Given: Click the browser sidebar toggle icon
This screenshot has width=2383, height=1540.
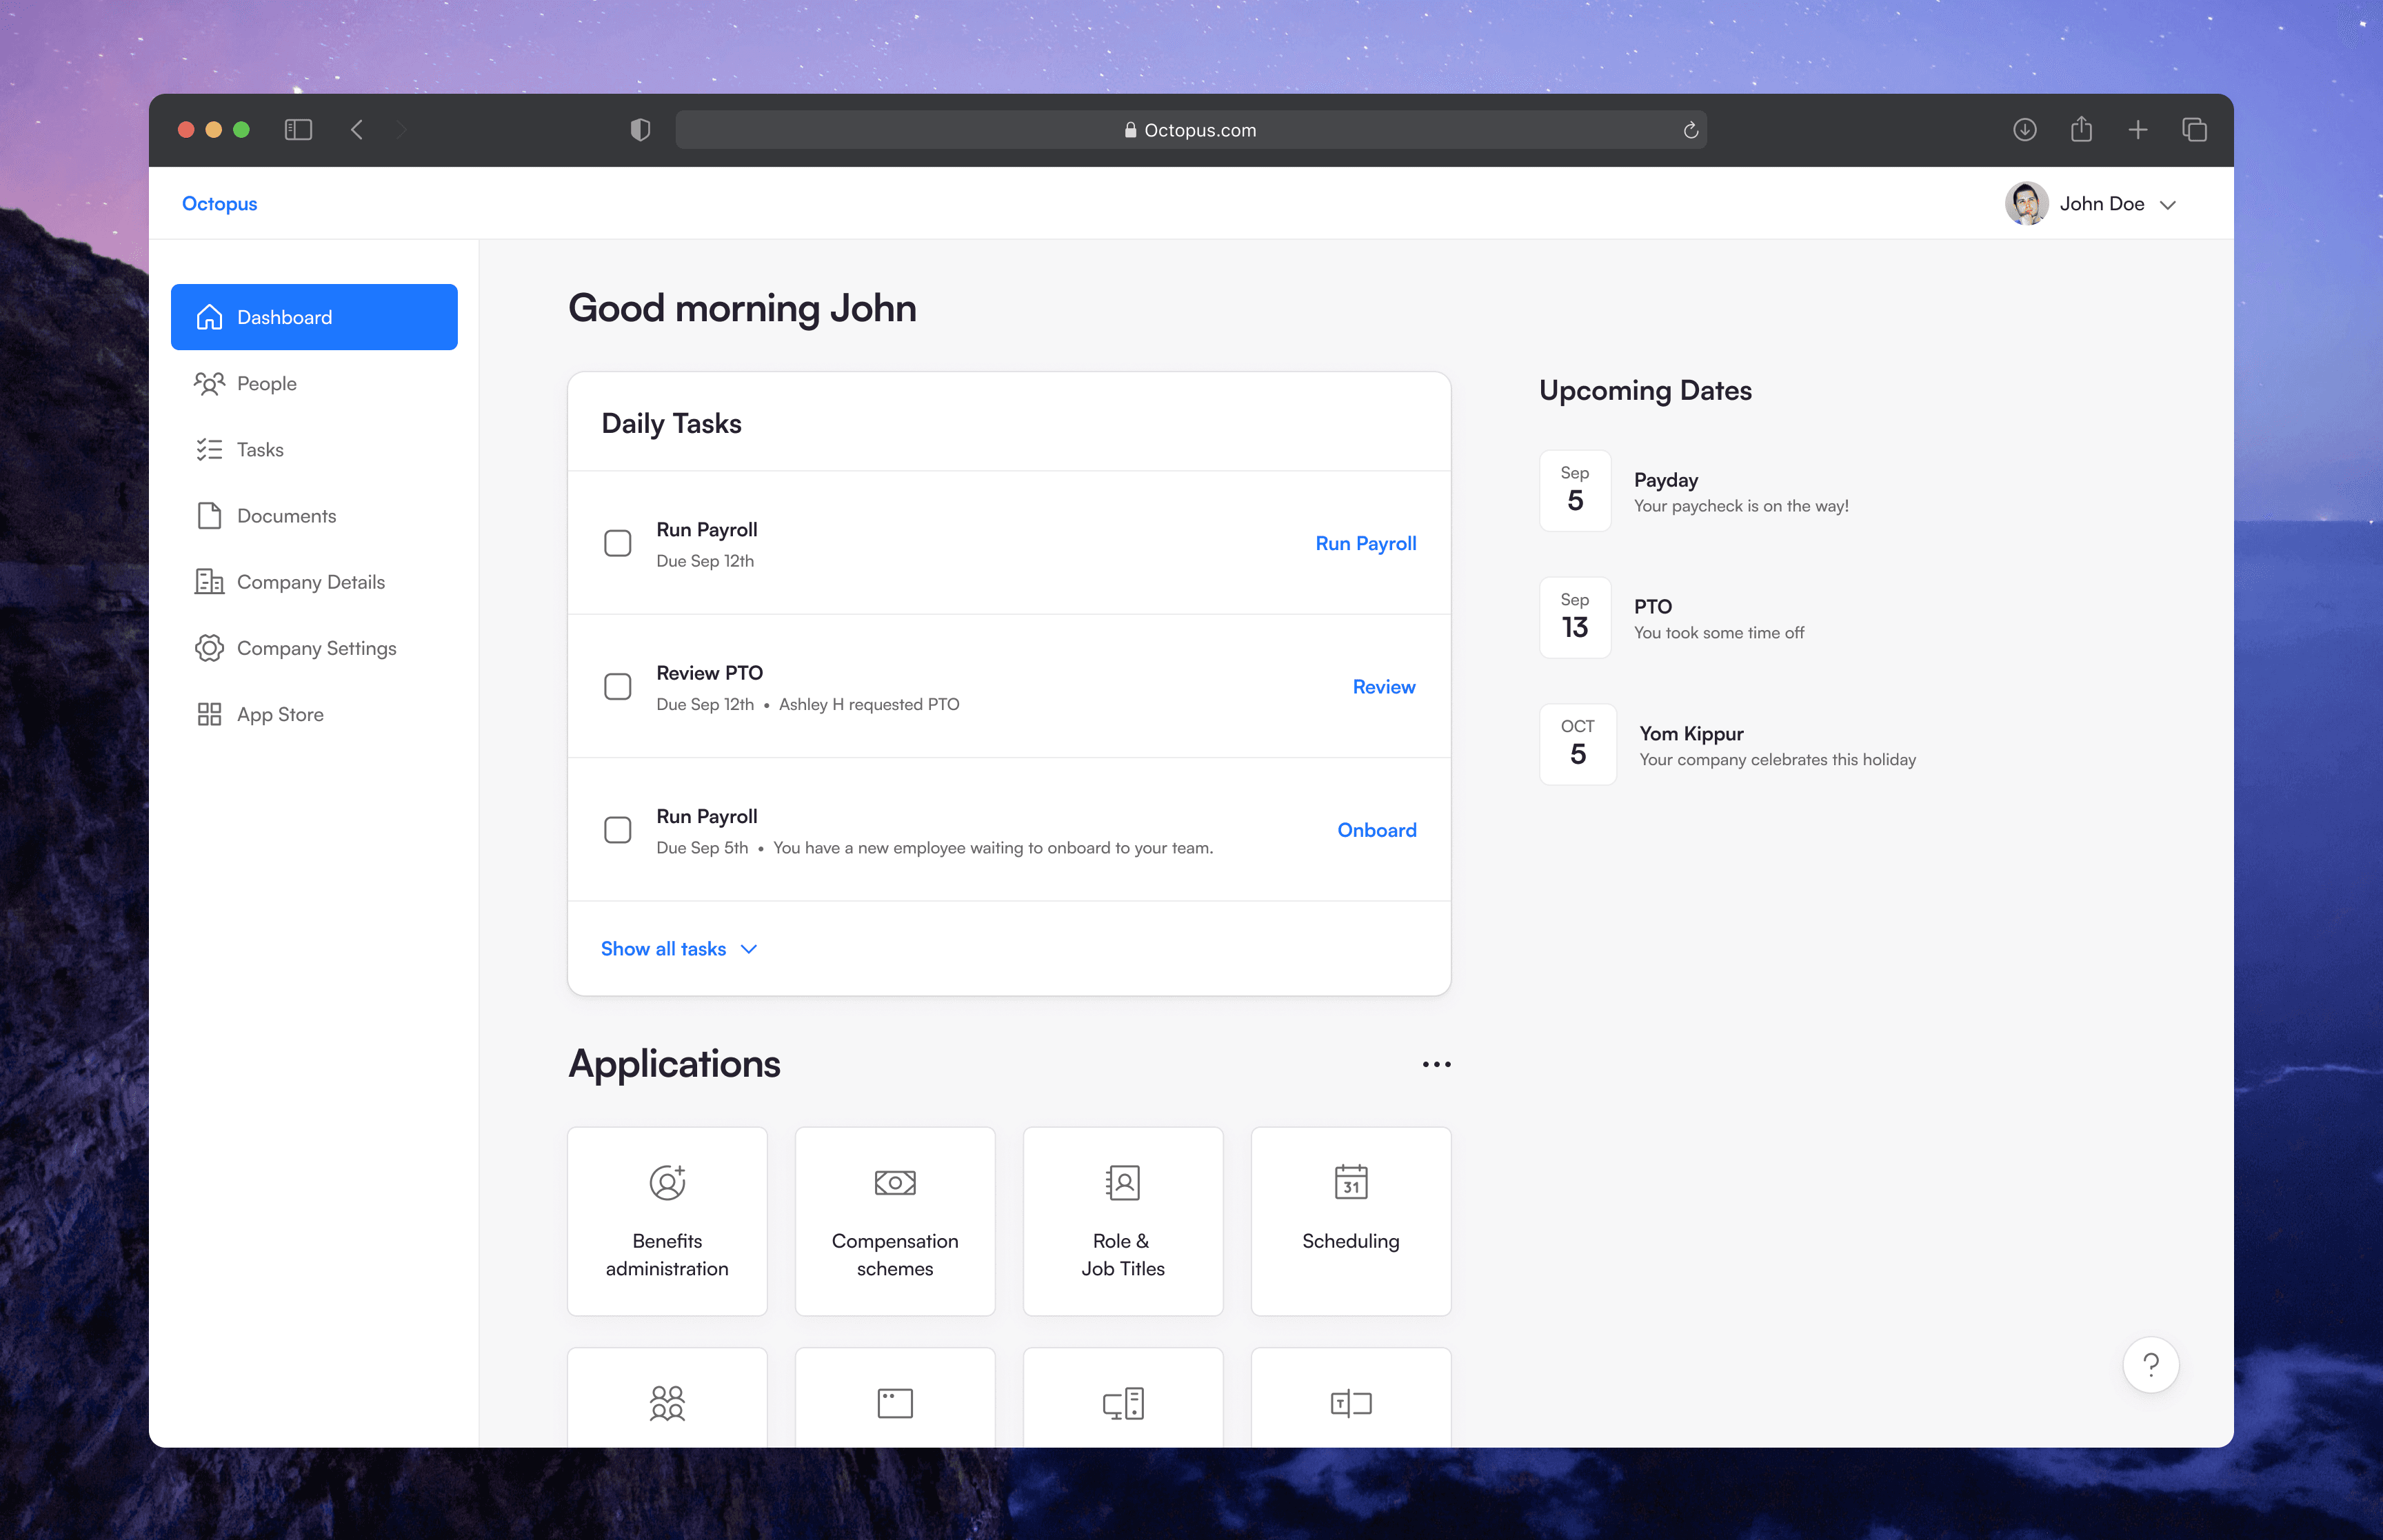Looking at the screenshot, I should [298, 130].
